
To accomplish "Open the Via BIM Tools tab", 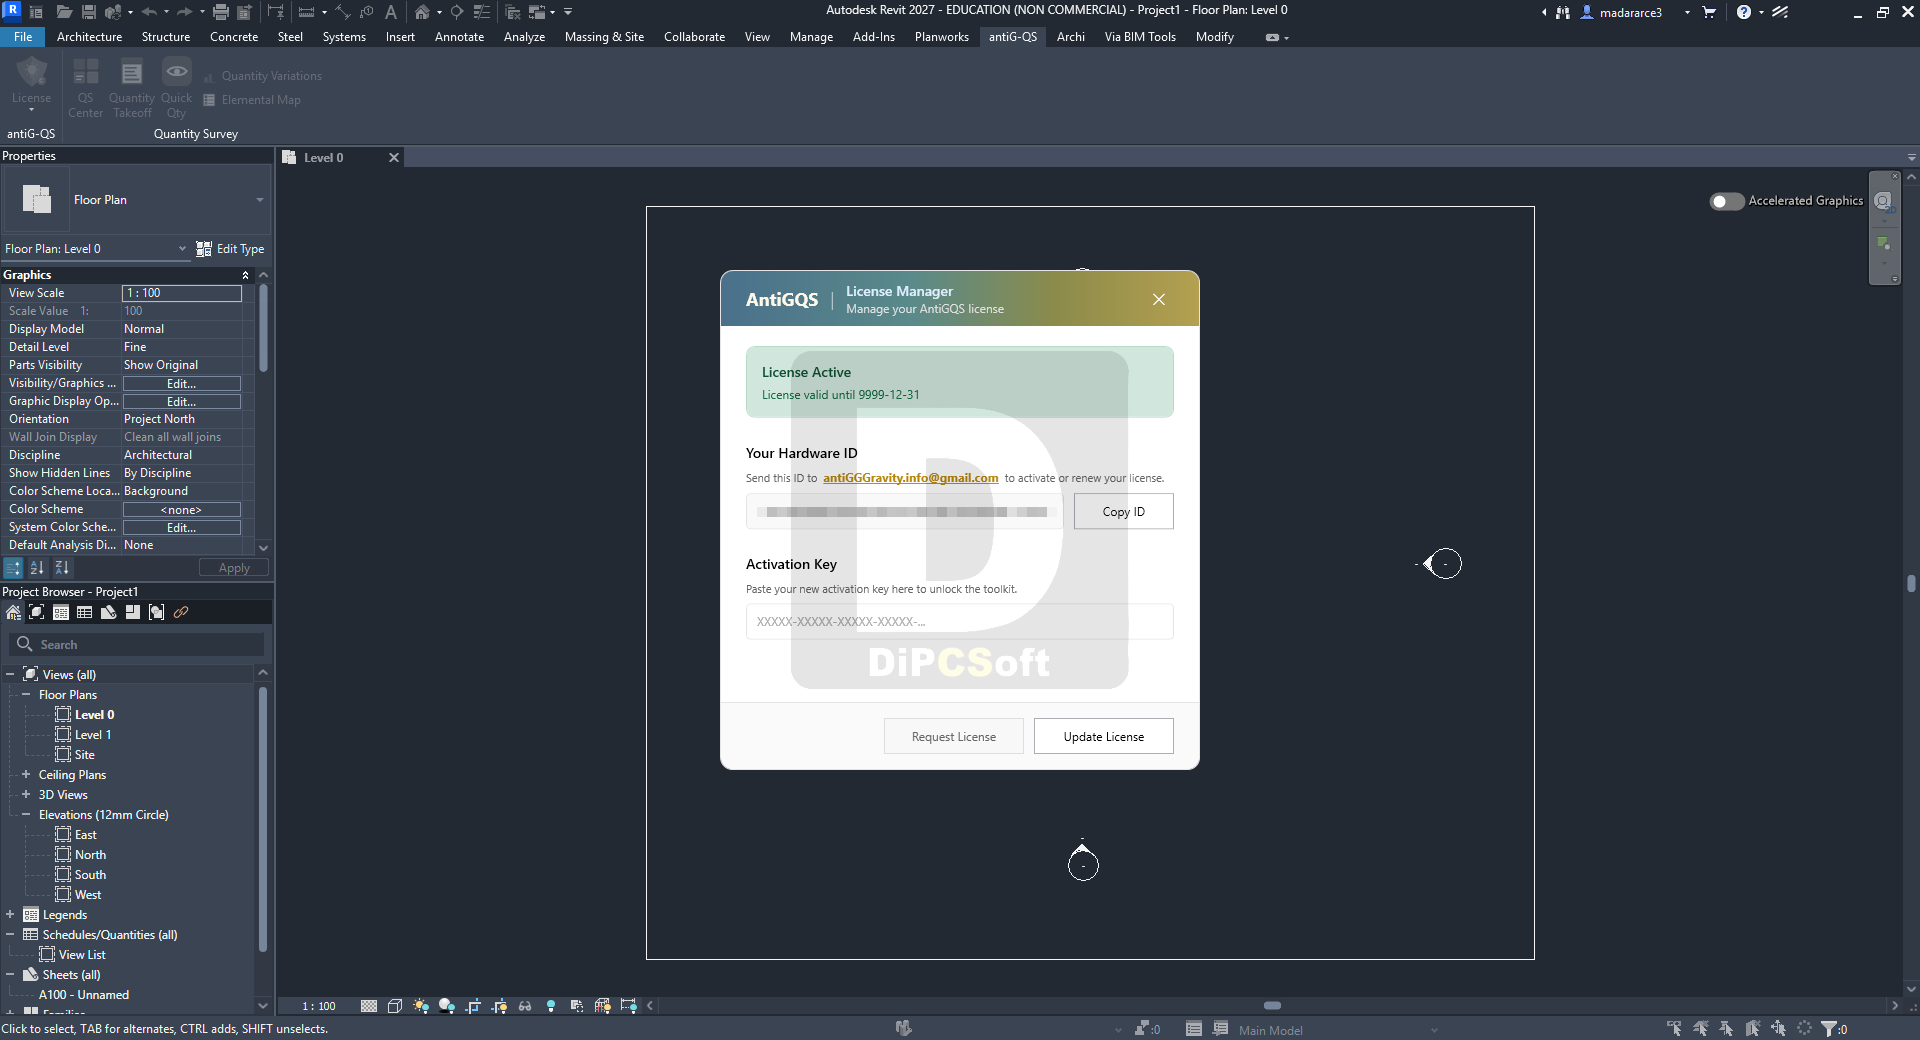I will pyautogui.click(x=1140, y=37).
